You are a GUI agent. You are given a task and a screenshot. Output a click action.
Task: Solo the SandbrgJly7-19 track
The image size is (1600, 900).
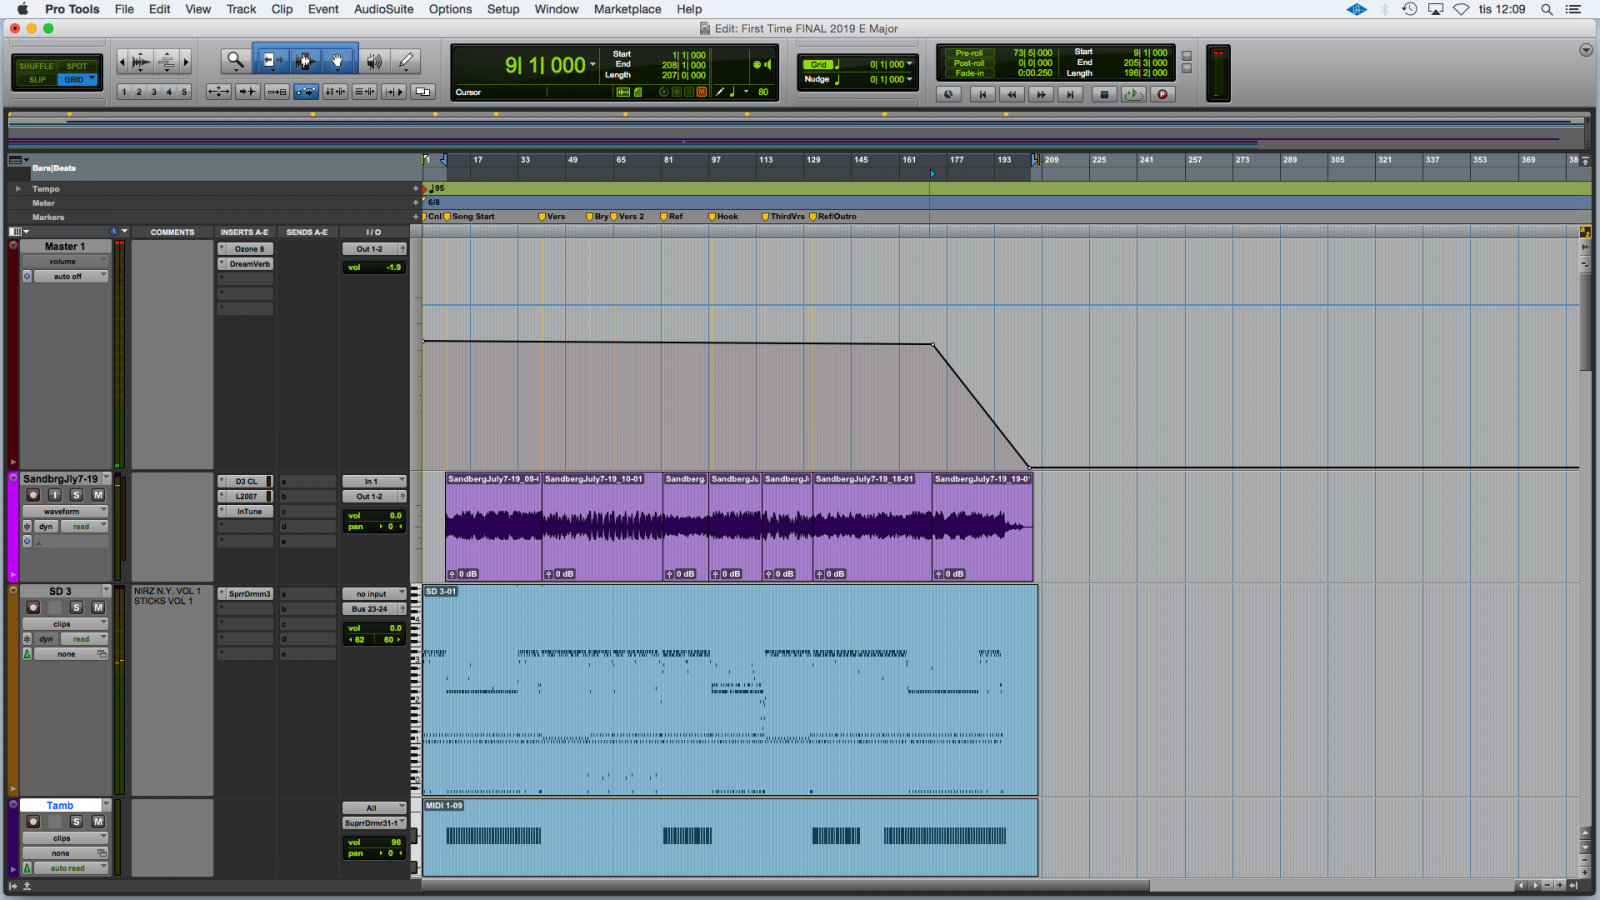(x=76, y=495)
